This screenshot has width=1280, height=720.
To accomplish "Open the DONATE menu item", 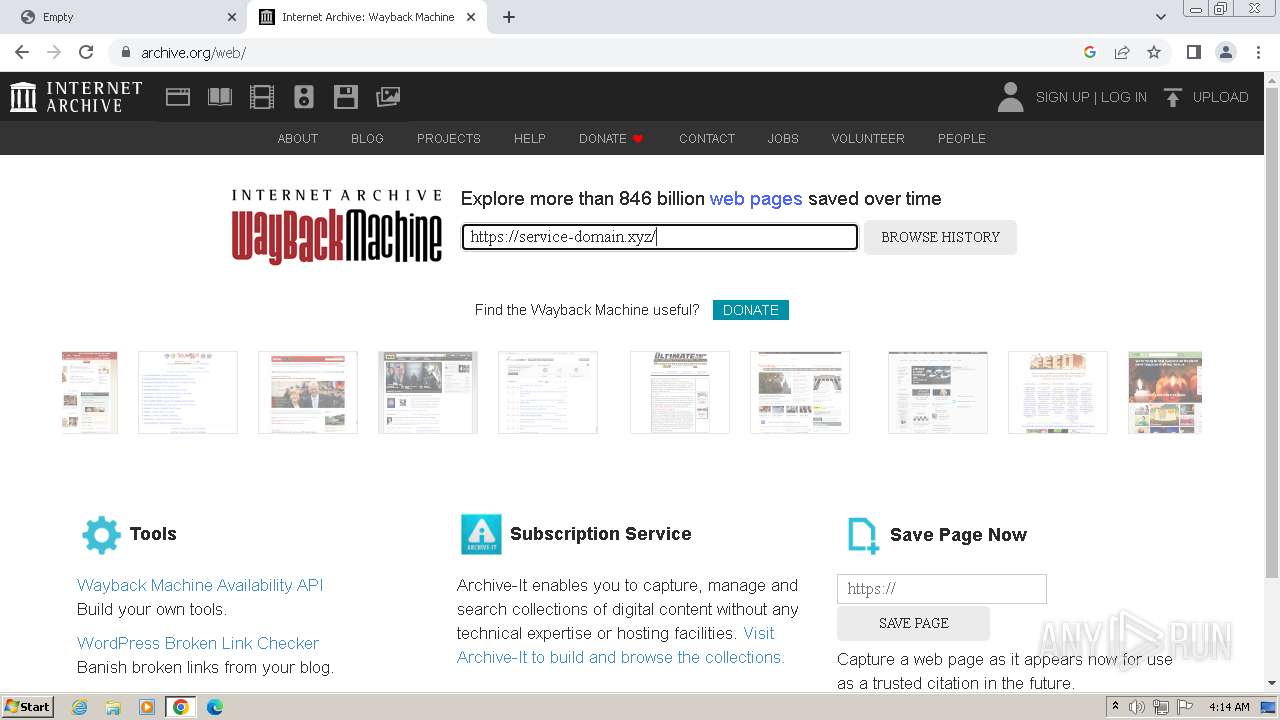I will [x=611, y=138].
